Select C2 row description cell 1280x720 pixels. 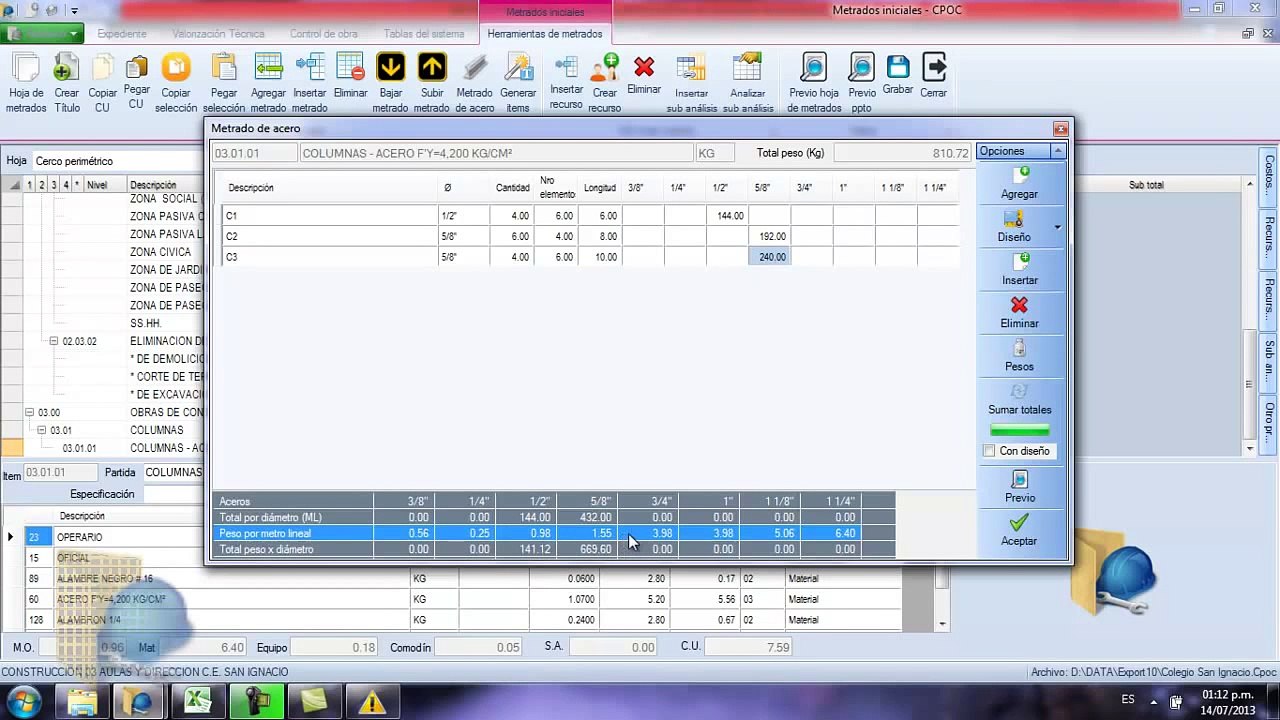(329, 236)
